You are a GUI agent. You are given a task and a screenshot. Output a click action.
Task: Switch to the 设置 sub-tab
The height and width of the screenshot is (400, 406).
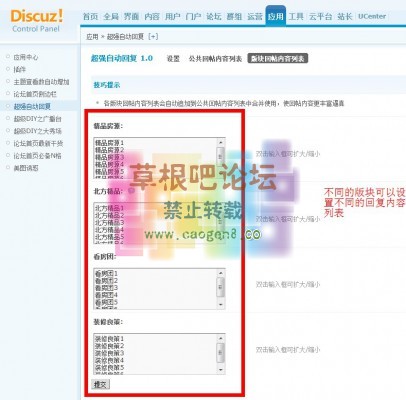pos(173,59)
